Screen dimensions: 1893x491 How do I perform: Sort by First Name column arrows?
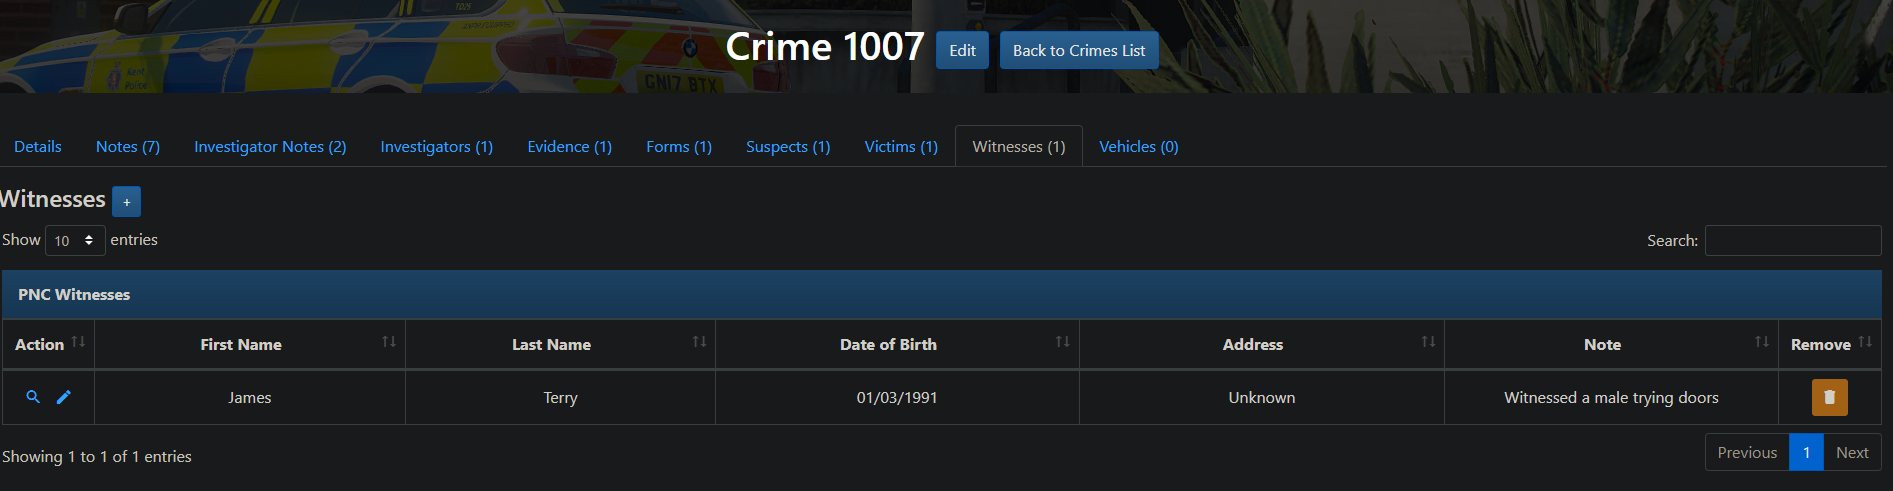(388, 343)
